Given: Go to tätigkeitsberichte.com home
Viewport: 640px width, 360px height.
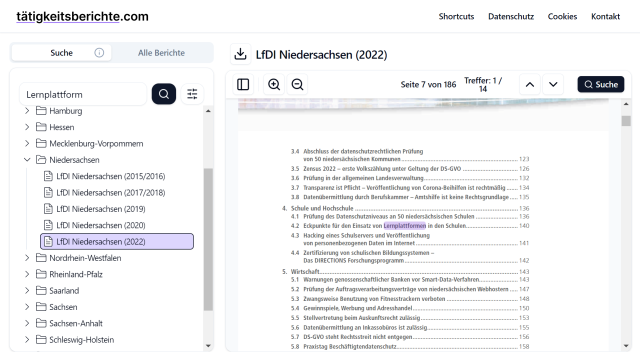Looking at the screenshot, I should point(82,16).
